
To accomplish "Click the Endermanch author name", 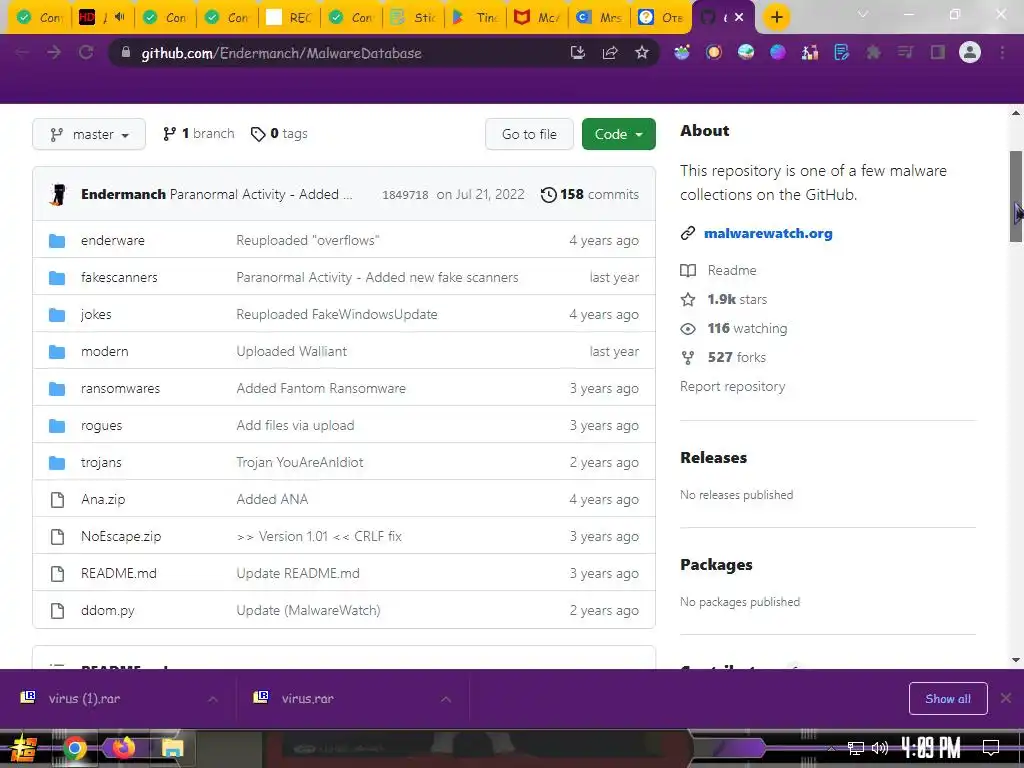I will tap(123, 195).
